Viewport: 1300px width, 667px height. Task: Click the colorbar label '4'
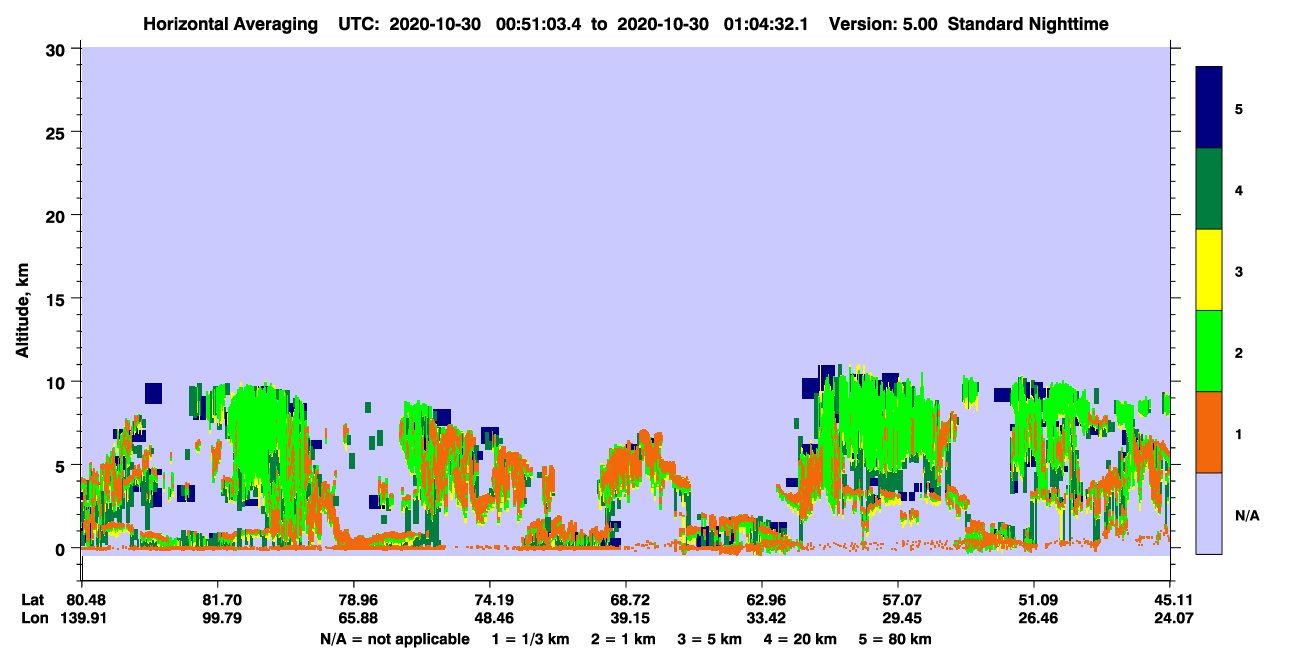point(1239,190)
